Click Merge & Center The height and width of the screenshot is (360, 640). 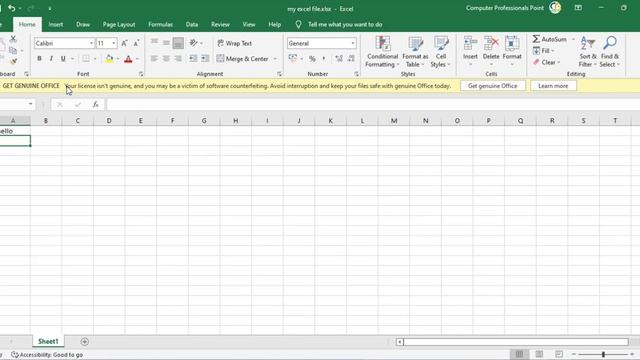pyautogui.click(x=242, y=59)
